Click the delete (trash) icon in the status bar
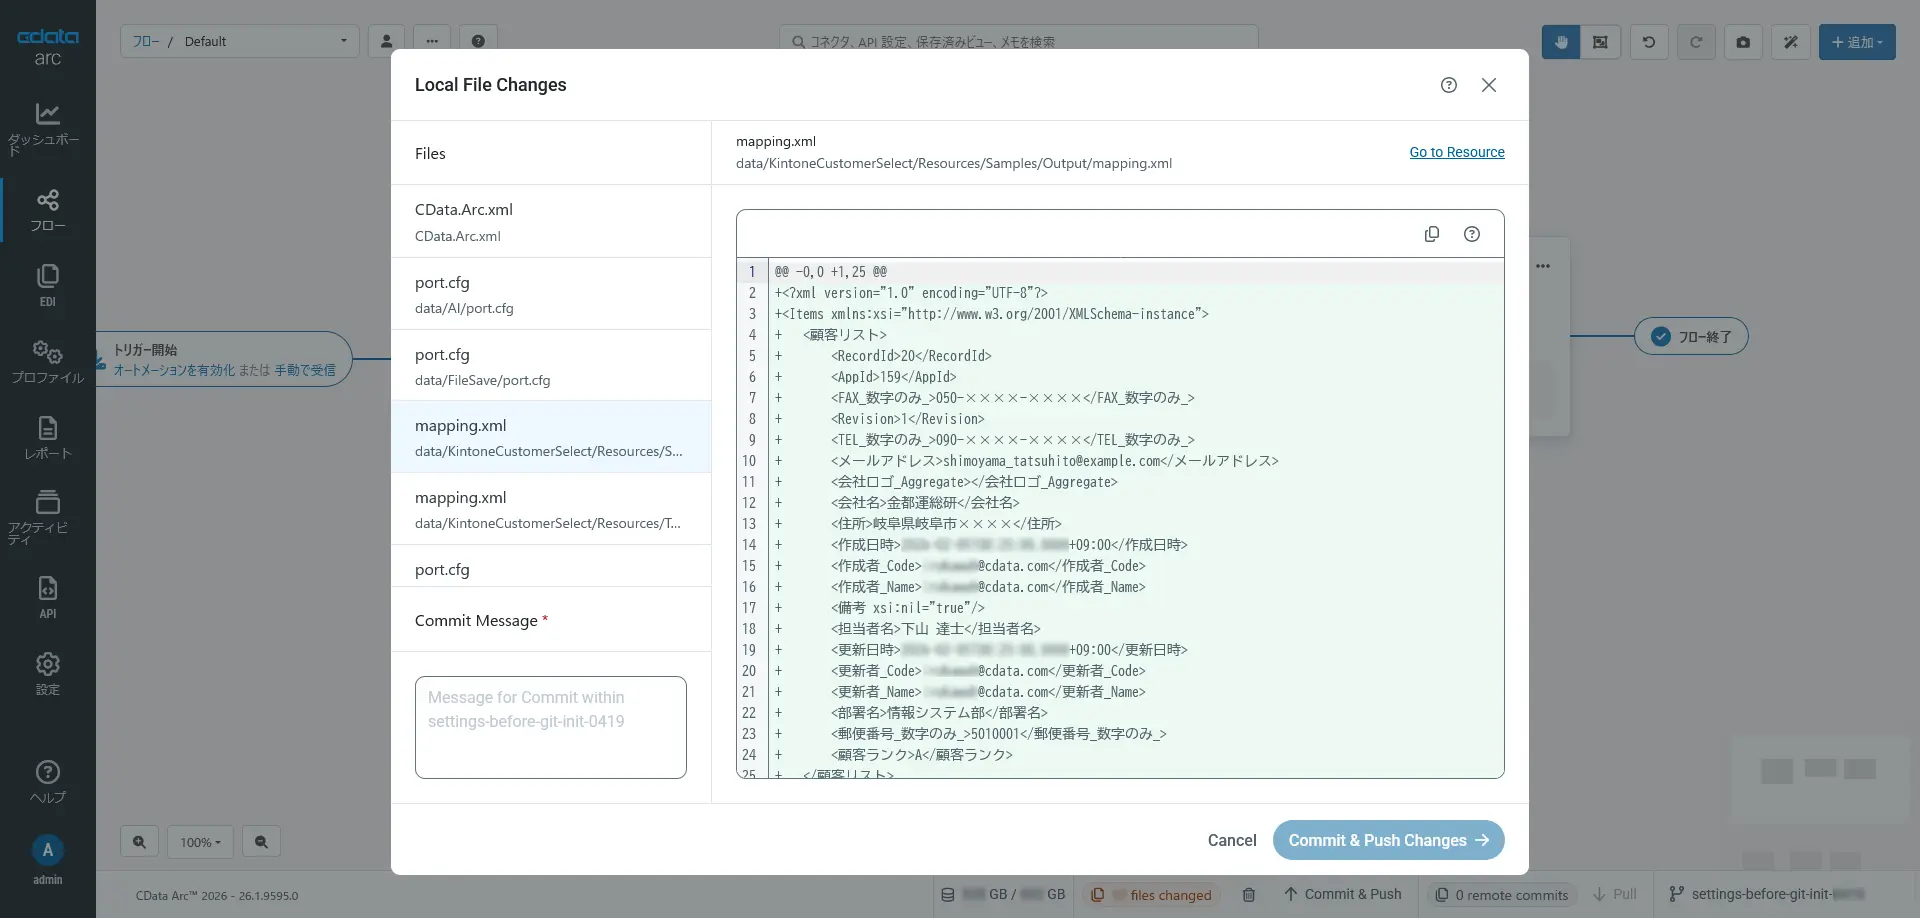This screenshot has height=918, width=1920. [1248, 895]
